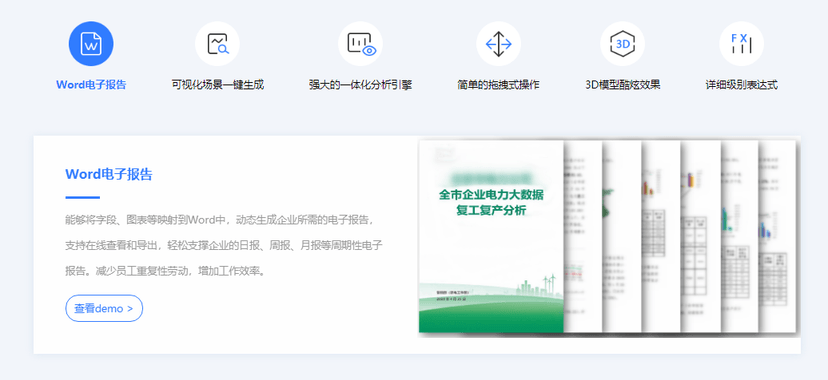Click the paragraph line starting 报告。减少员工
The height and width of the screenshot is (380, 828).
[165, 271]
